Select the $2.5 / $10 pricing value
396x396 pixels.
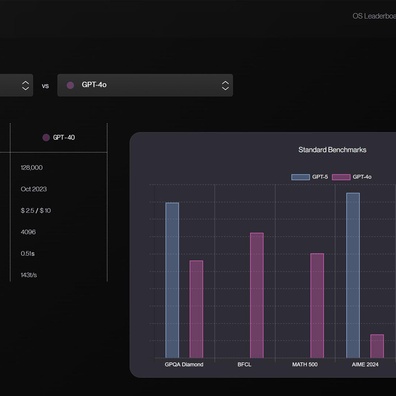[36, 211]
